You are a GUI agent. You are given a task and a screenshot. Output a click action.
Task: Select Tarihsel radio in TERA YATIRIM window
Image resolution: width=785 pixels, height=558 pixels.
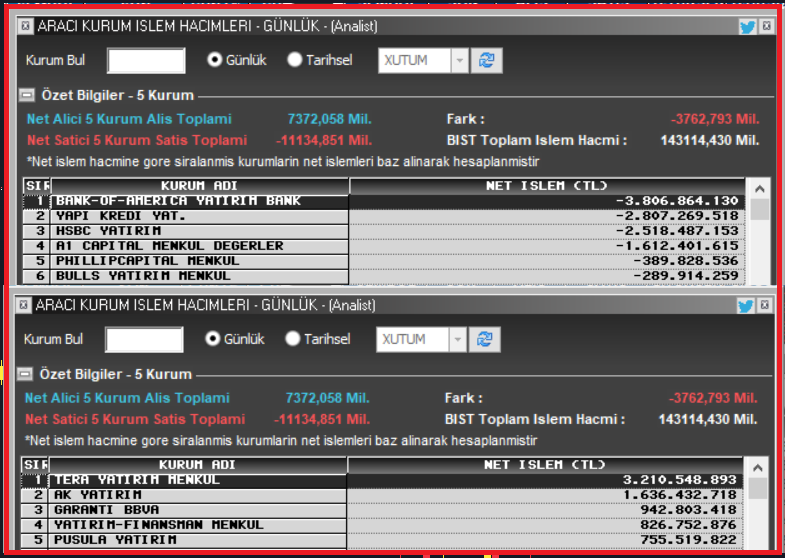tap(292, 339)
